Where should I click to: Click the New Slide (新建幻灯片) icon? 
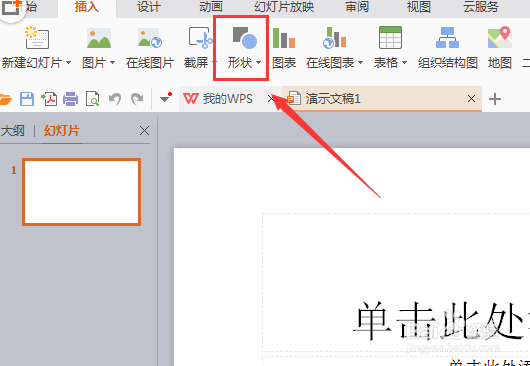(x=37, y=37)
